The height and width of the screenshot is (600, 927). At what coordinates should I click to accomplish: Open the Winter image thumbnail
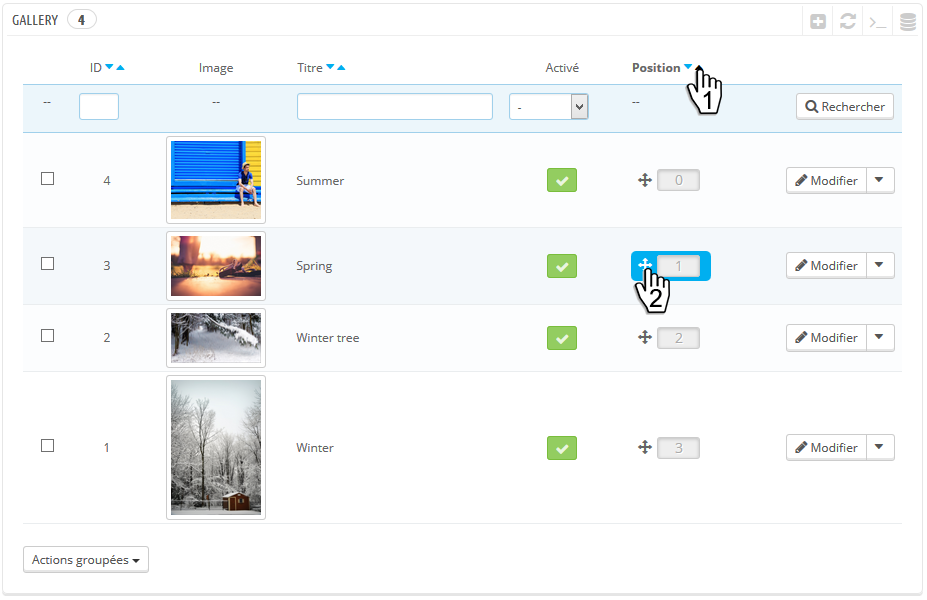click(216, 447)
